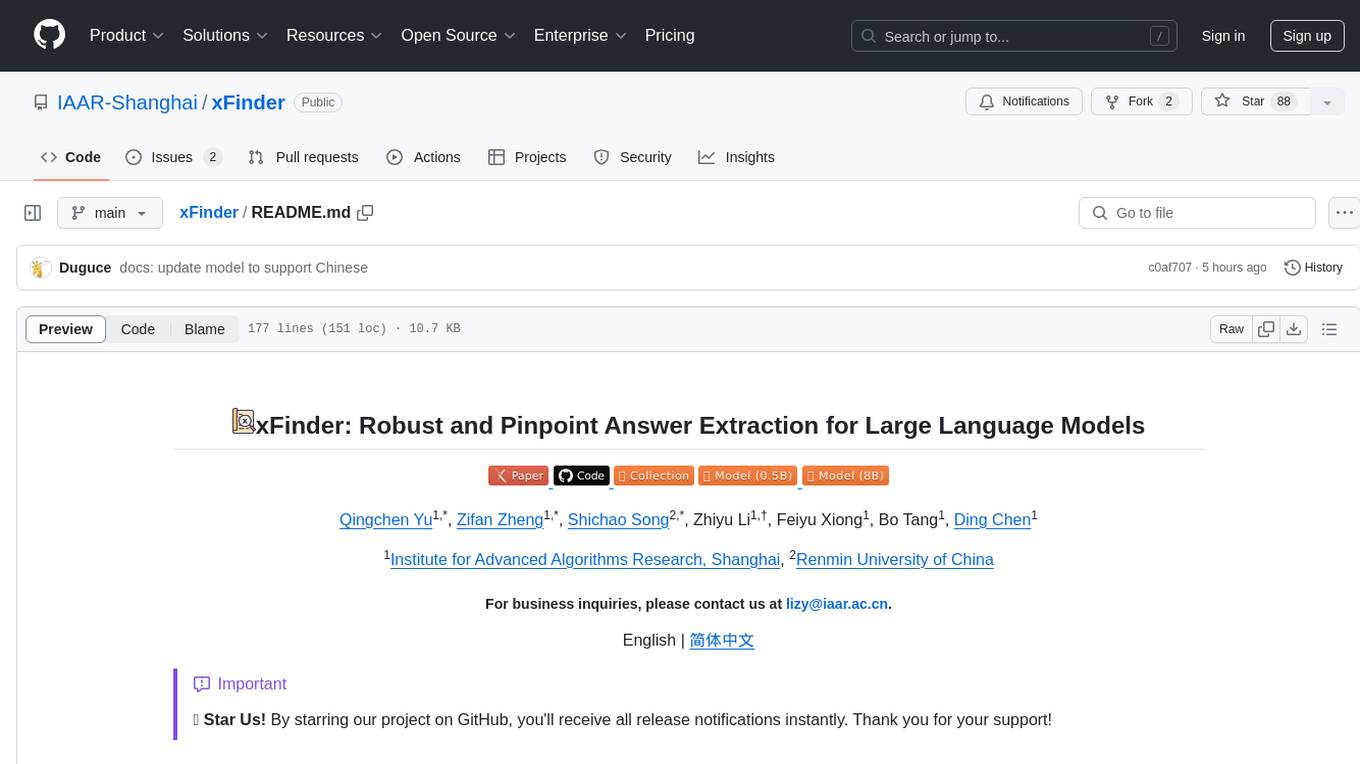Open Institute for Advanced Algorithms Research link

click(x=585, y=560)
